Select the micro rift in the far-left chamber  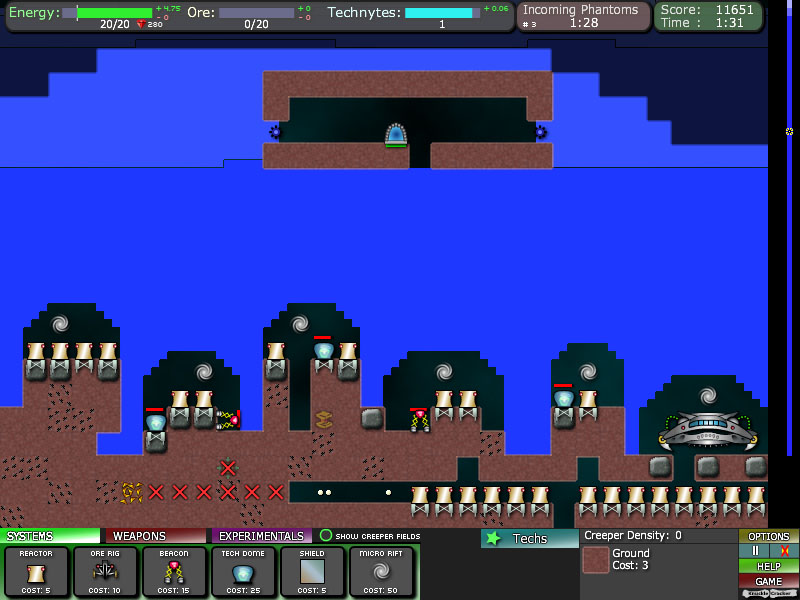[x=60, y=323]
